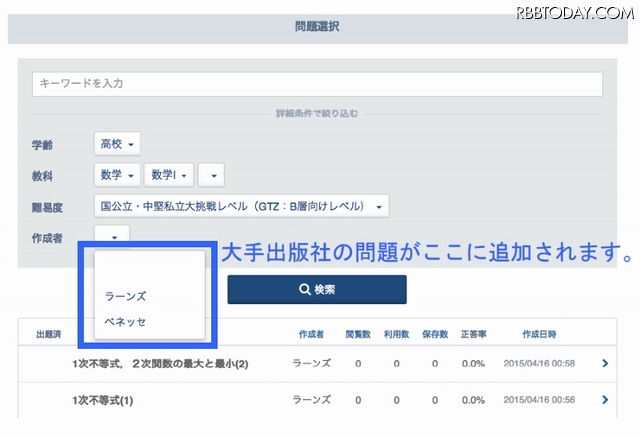Click the 利用数 column header
The height and width of the screenshot is (437, 640).
click(396, 335)
